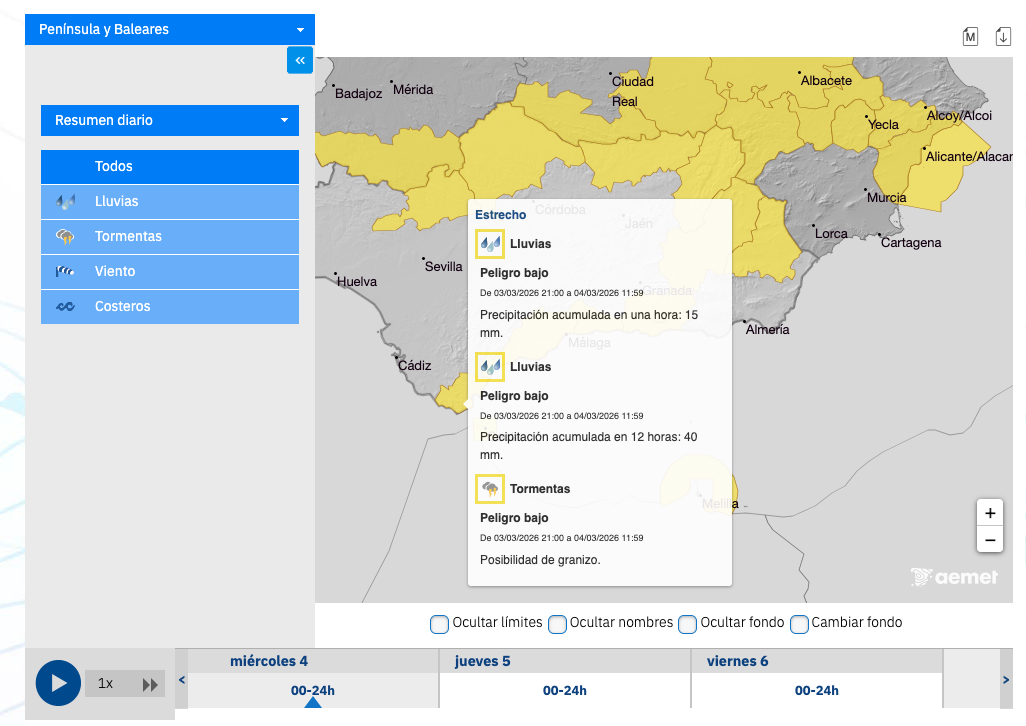The width and height of the screenshot is (1026, 726).
Task: Click the timeline right arrow
Action: [x=1006, y=680]
